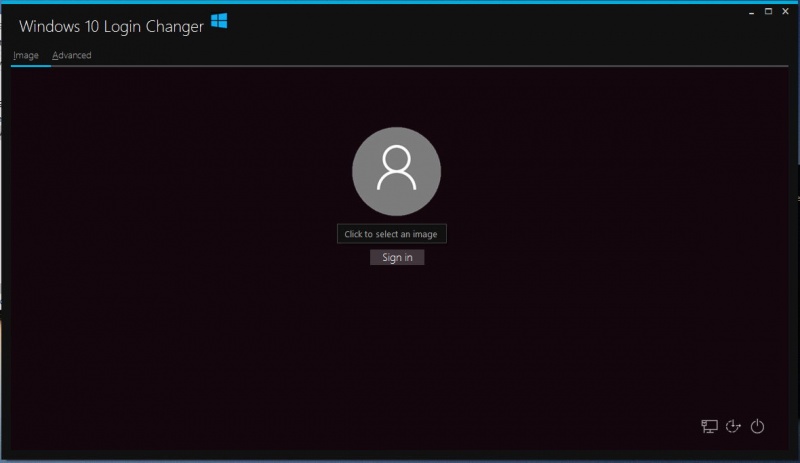Minimize the Login Changer window
Screen dimensions: 800x463
(750, 12)
